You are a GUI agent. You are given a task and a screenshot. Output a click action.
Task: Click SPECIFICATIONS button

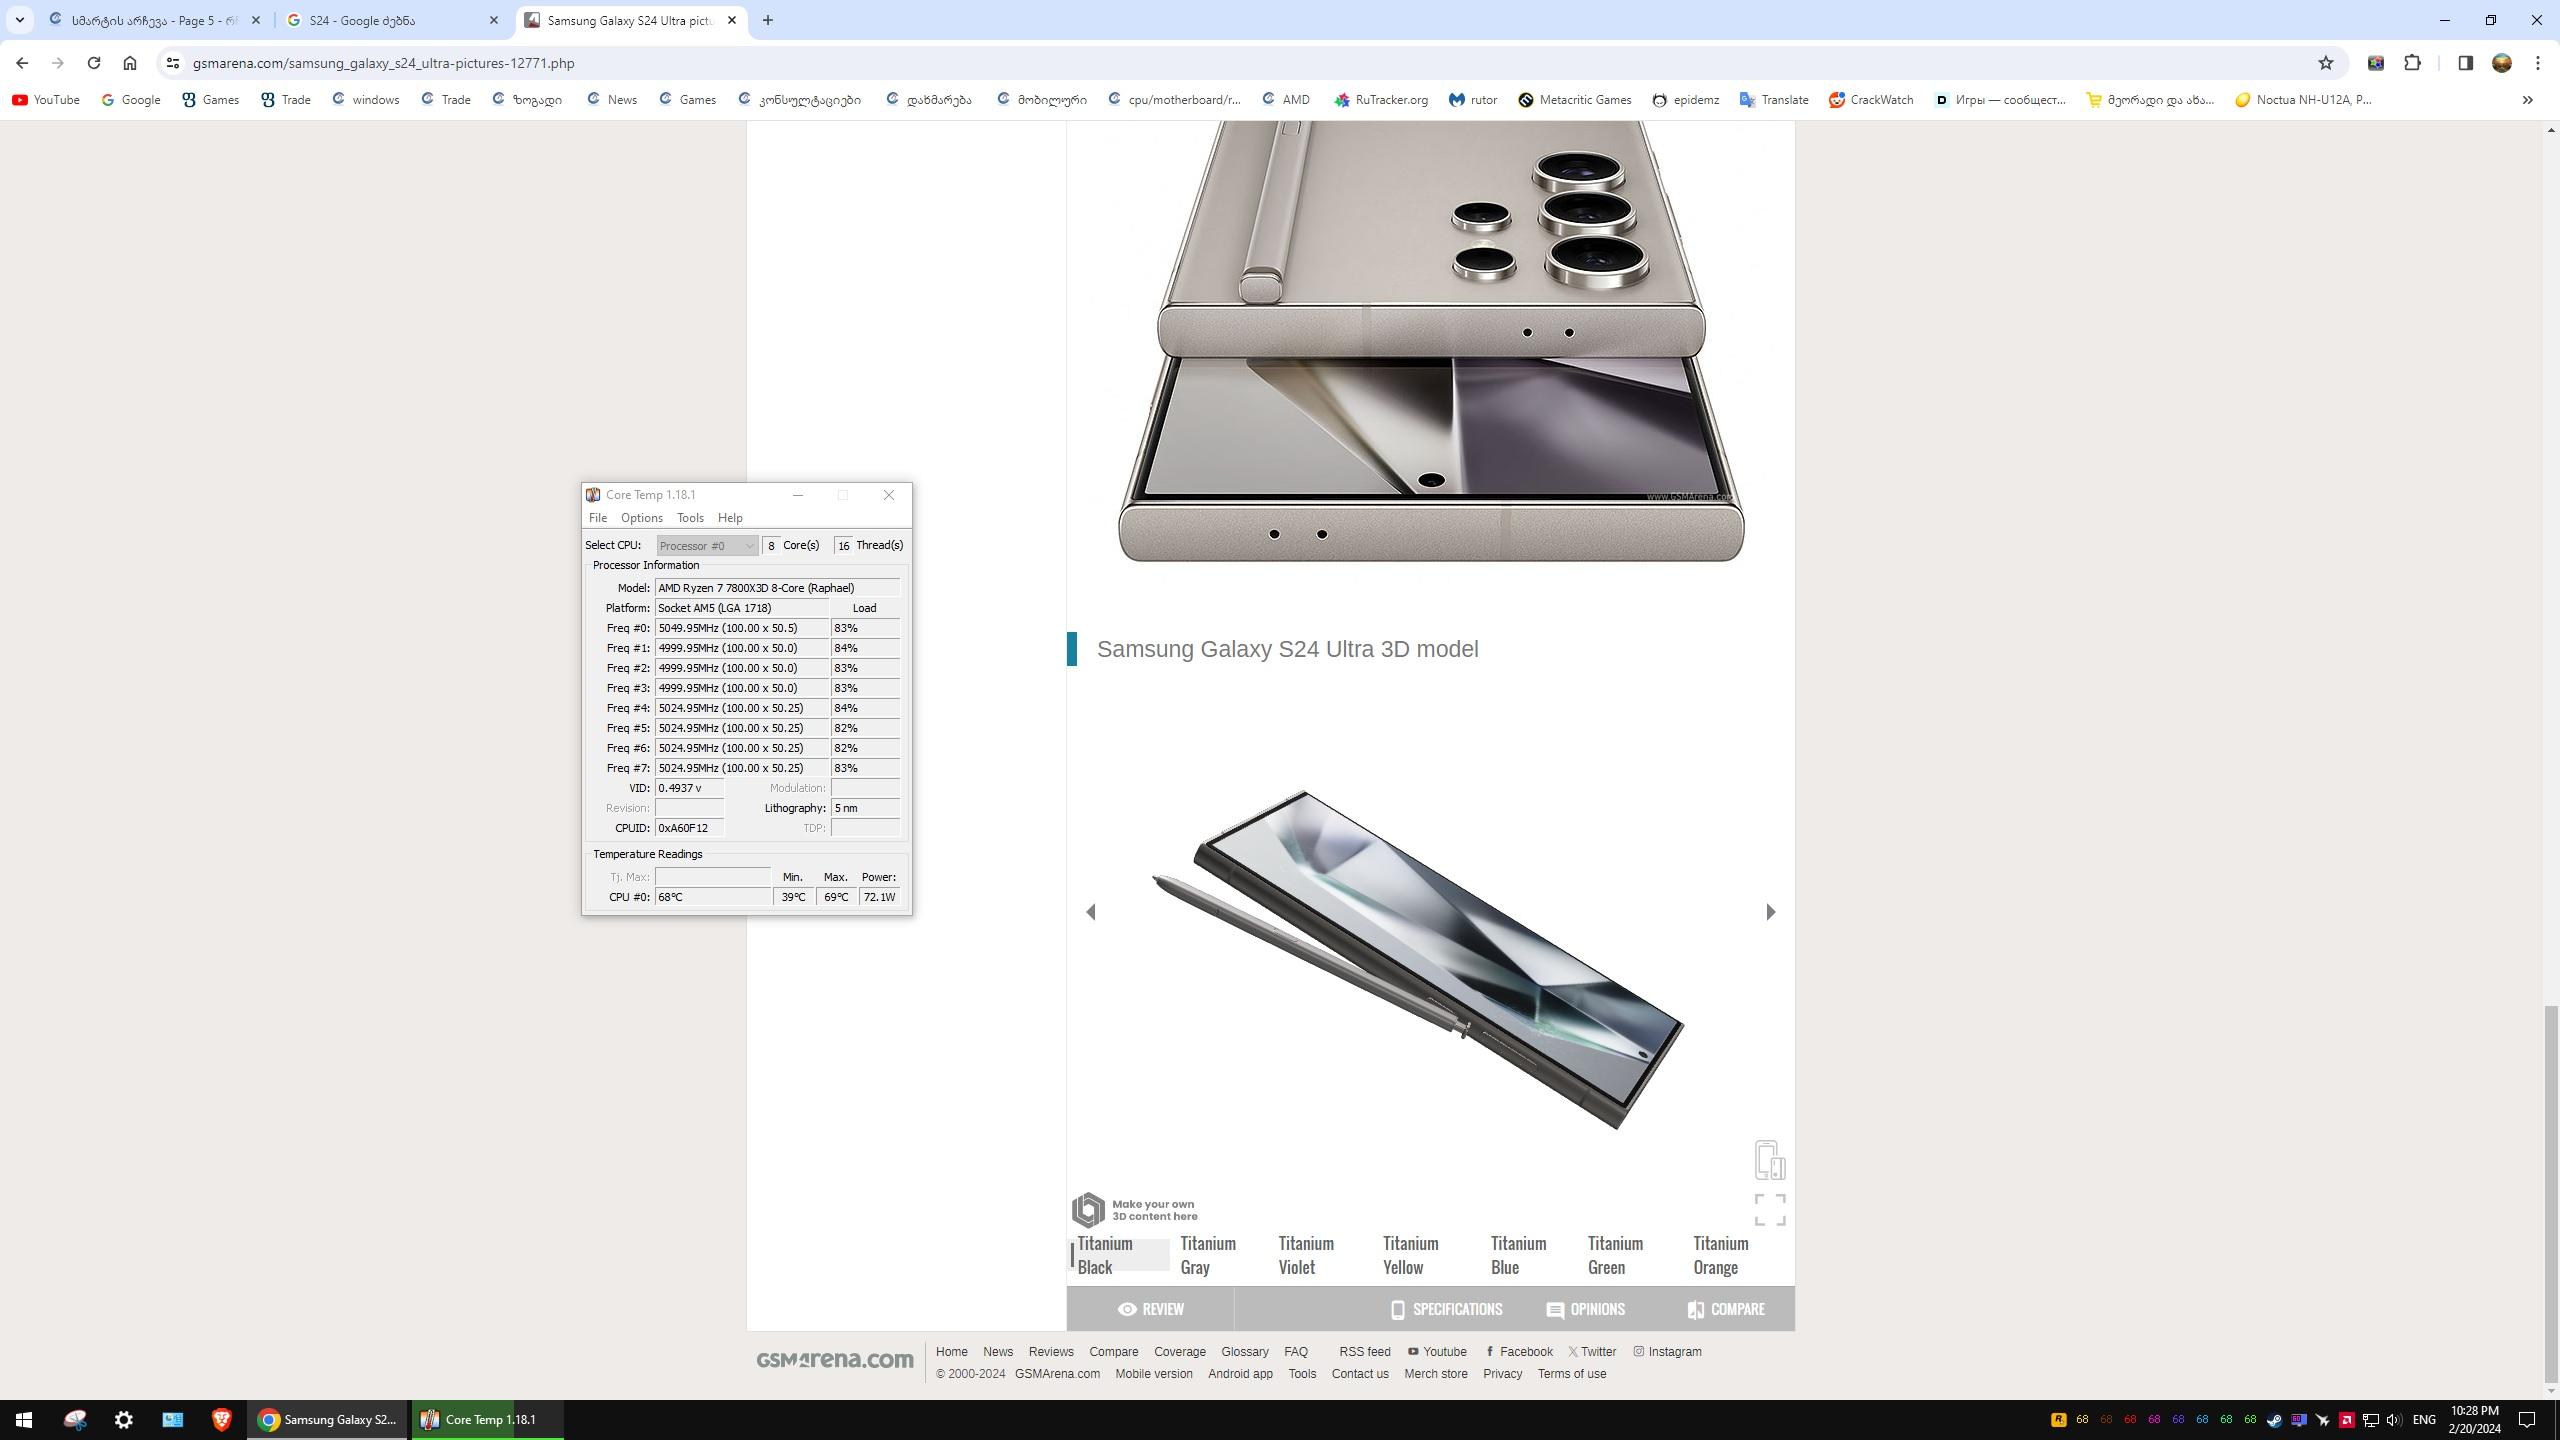pyautogui.click(x=1446, y=1309)
